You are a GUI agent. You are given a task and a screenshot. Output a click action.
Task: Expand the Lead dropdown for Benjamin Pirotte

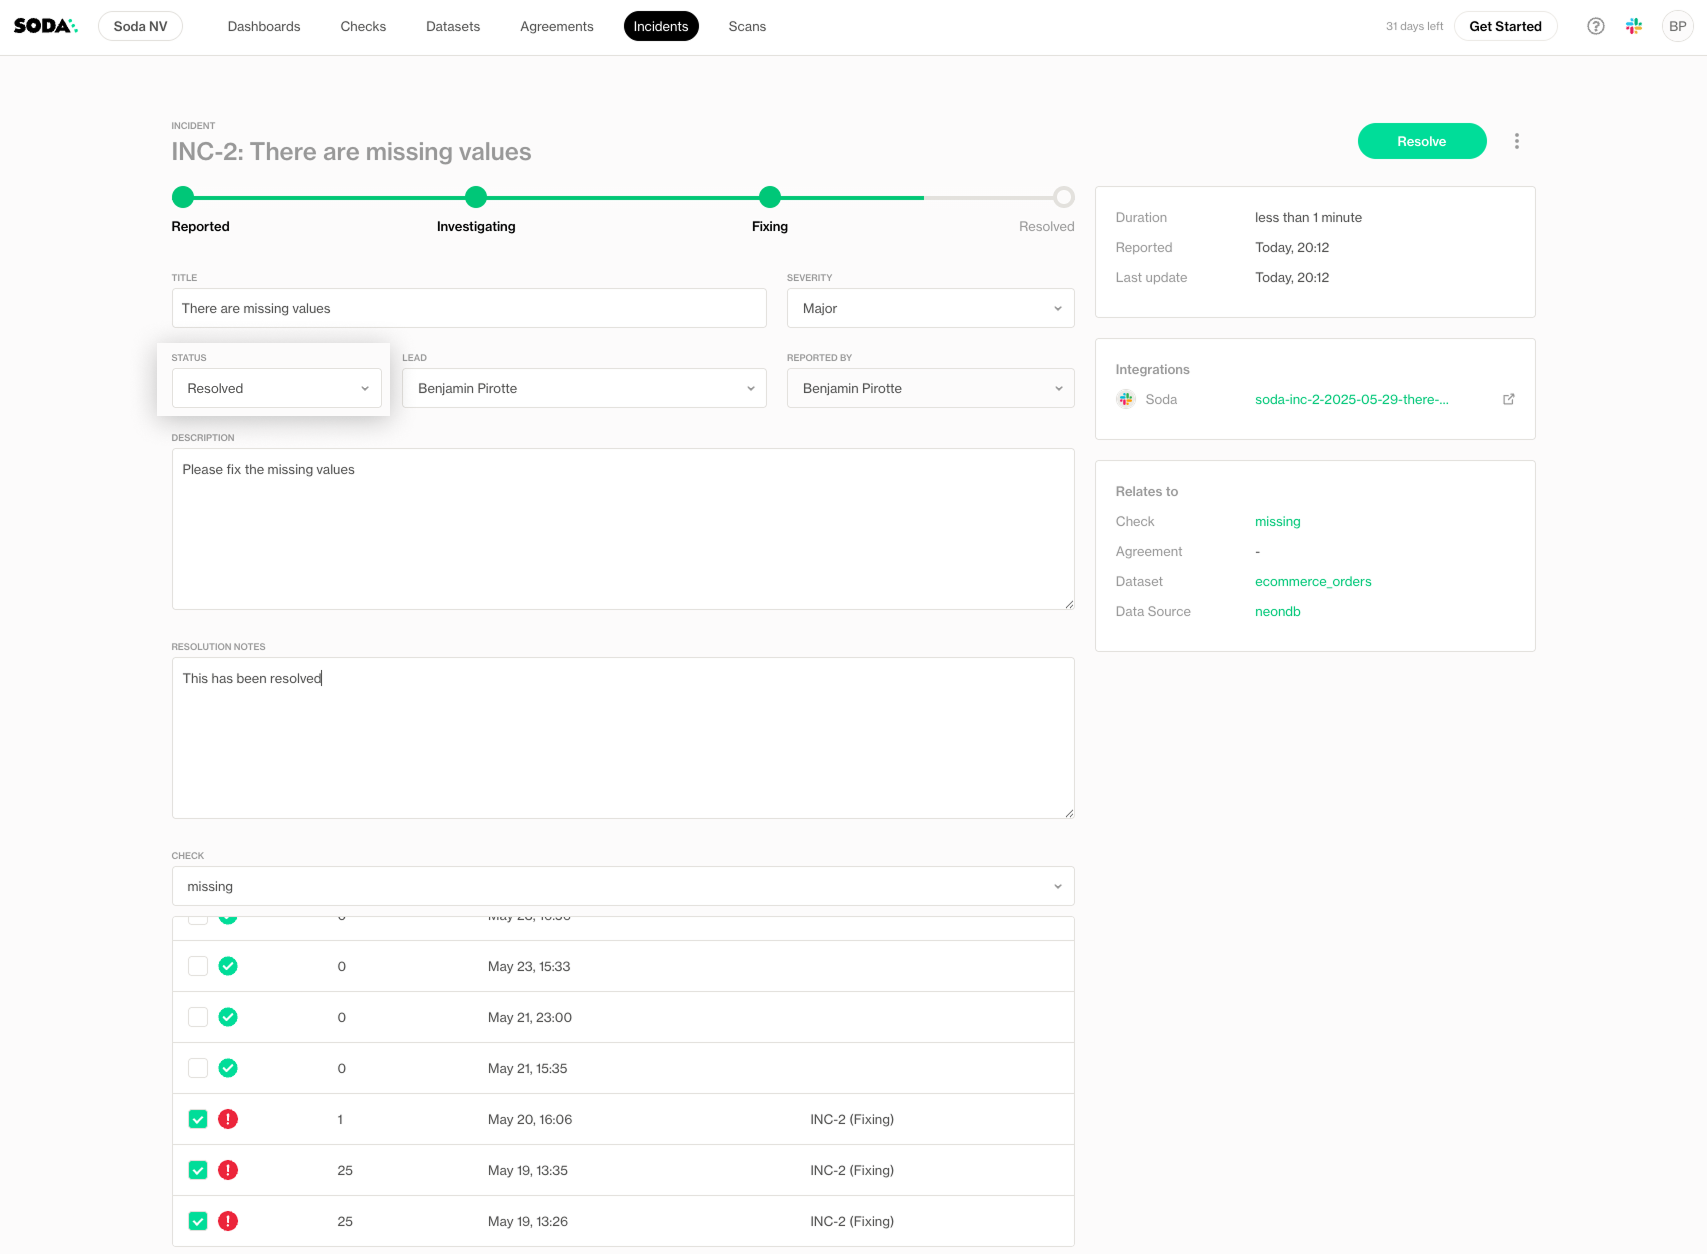(x=584, y=388)
